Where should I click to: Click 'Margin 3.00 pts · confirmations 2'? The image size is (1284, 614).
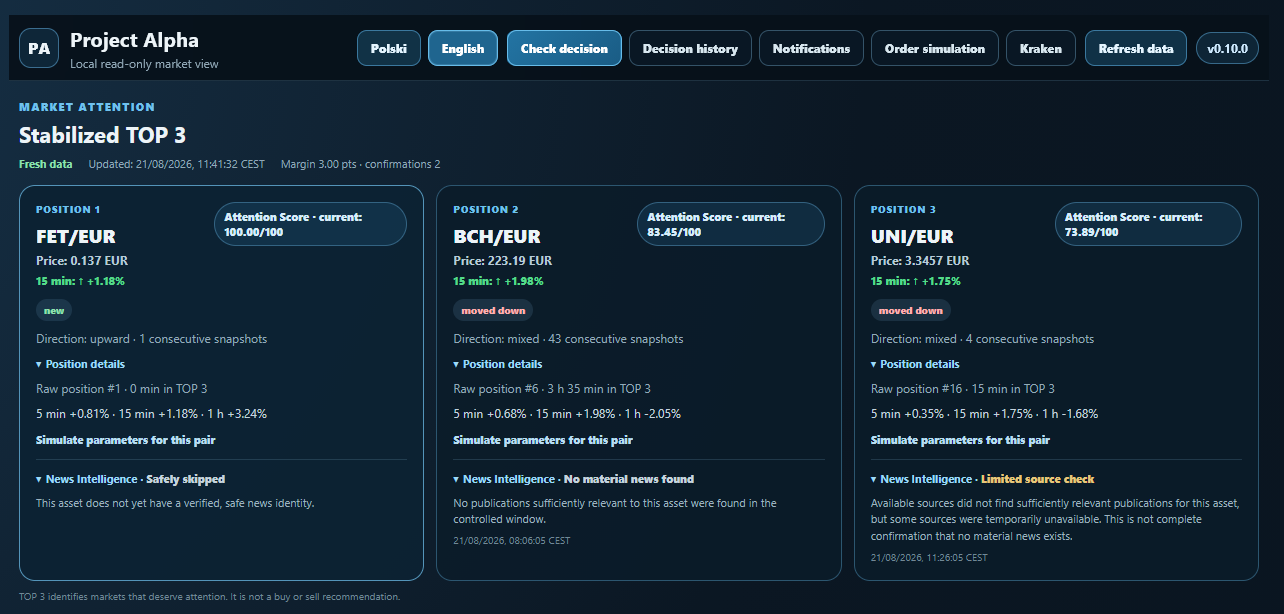pyautogui.click(x=361, y=164)
